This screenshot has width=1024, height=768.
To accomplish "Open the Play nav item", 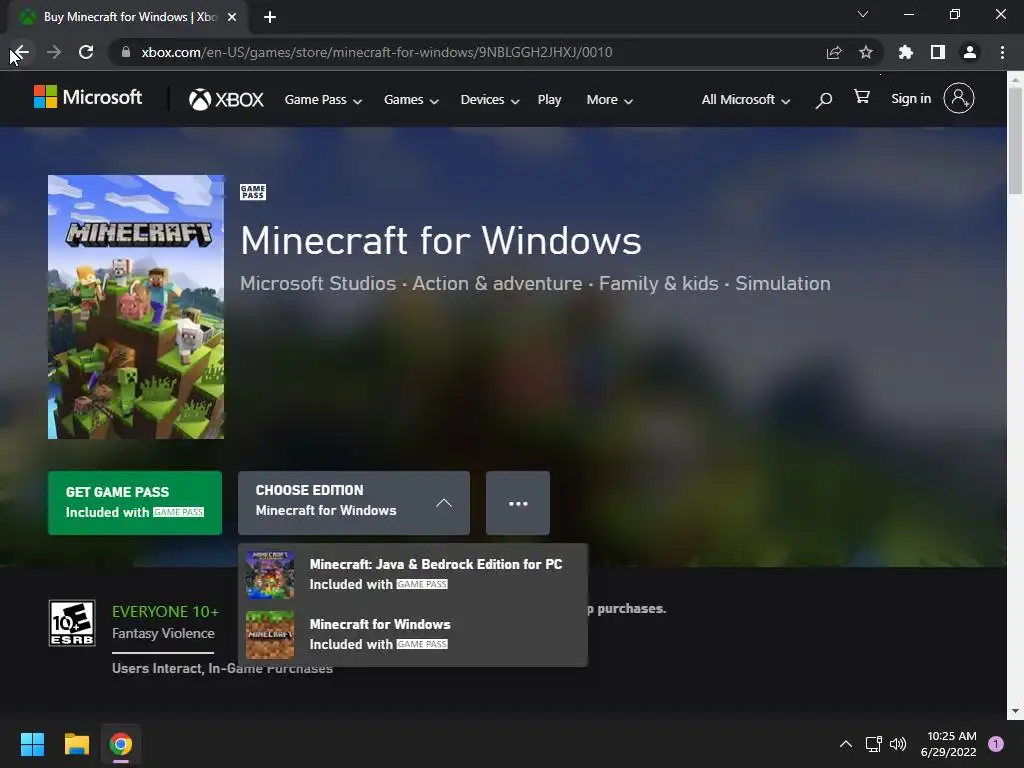I will (x=549, y=100).
